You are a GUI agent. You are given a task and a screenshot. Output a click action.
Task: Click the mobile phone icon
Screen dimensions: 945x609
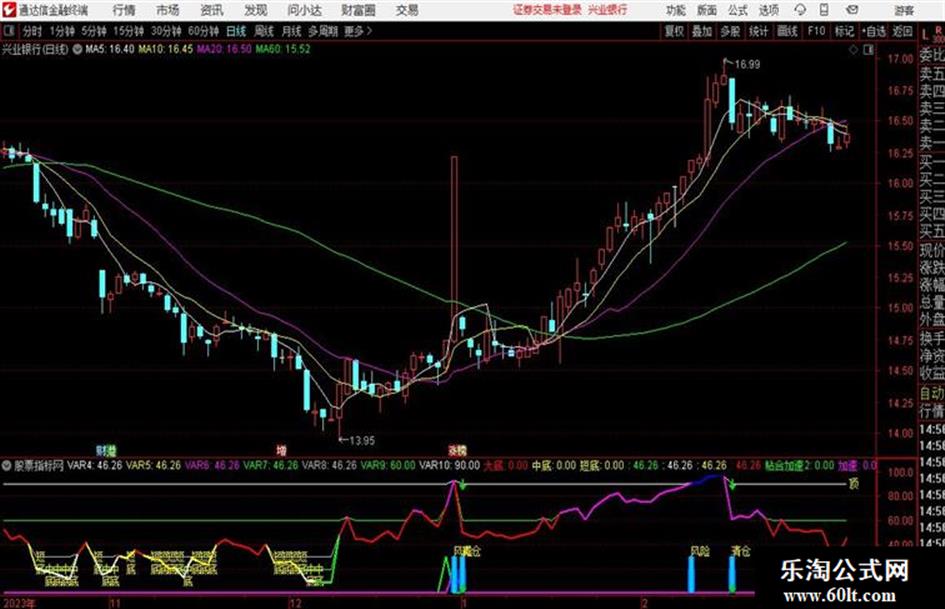(x=824, y=10)
